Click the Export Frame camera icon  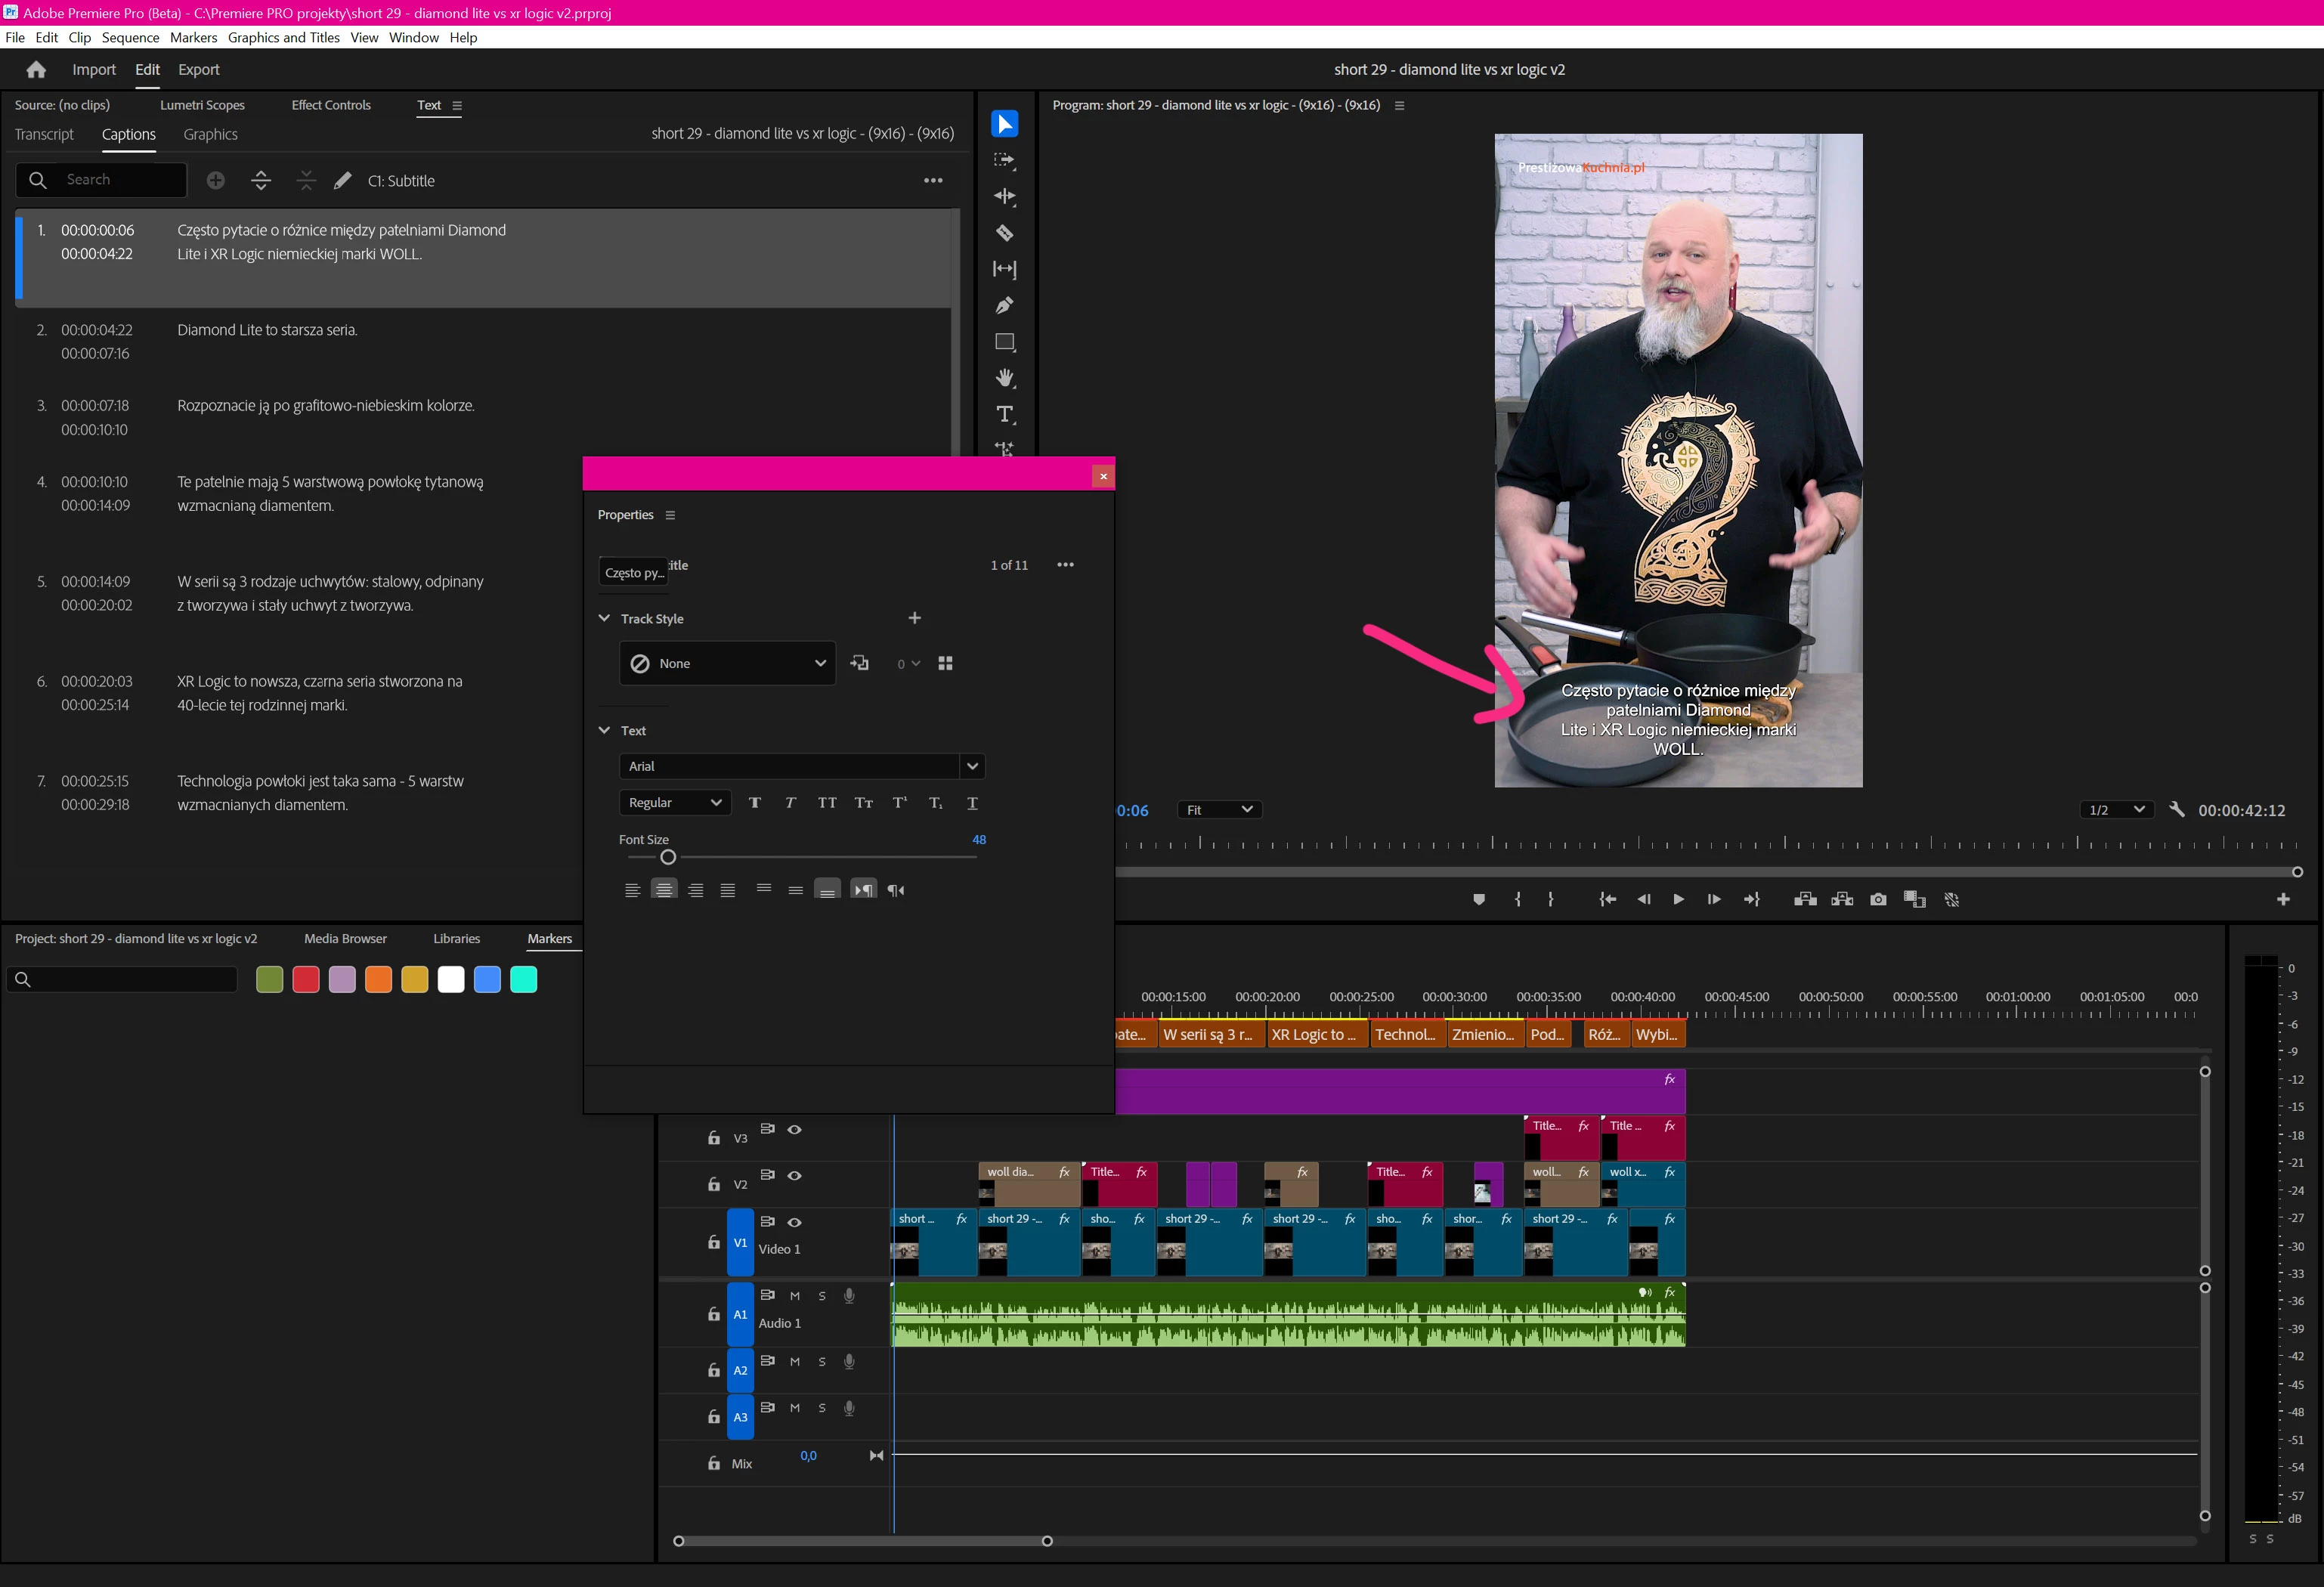(1878, 900)
